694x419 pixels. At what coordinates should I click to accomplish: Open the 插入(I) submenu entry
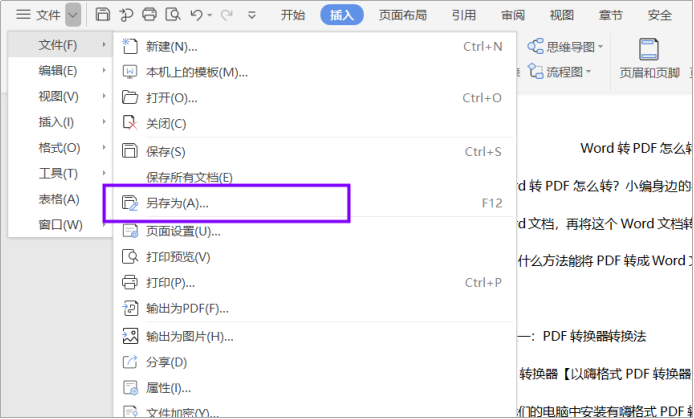[x=60, y=122]
